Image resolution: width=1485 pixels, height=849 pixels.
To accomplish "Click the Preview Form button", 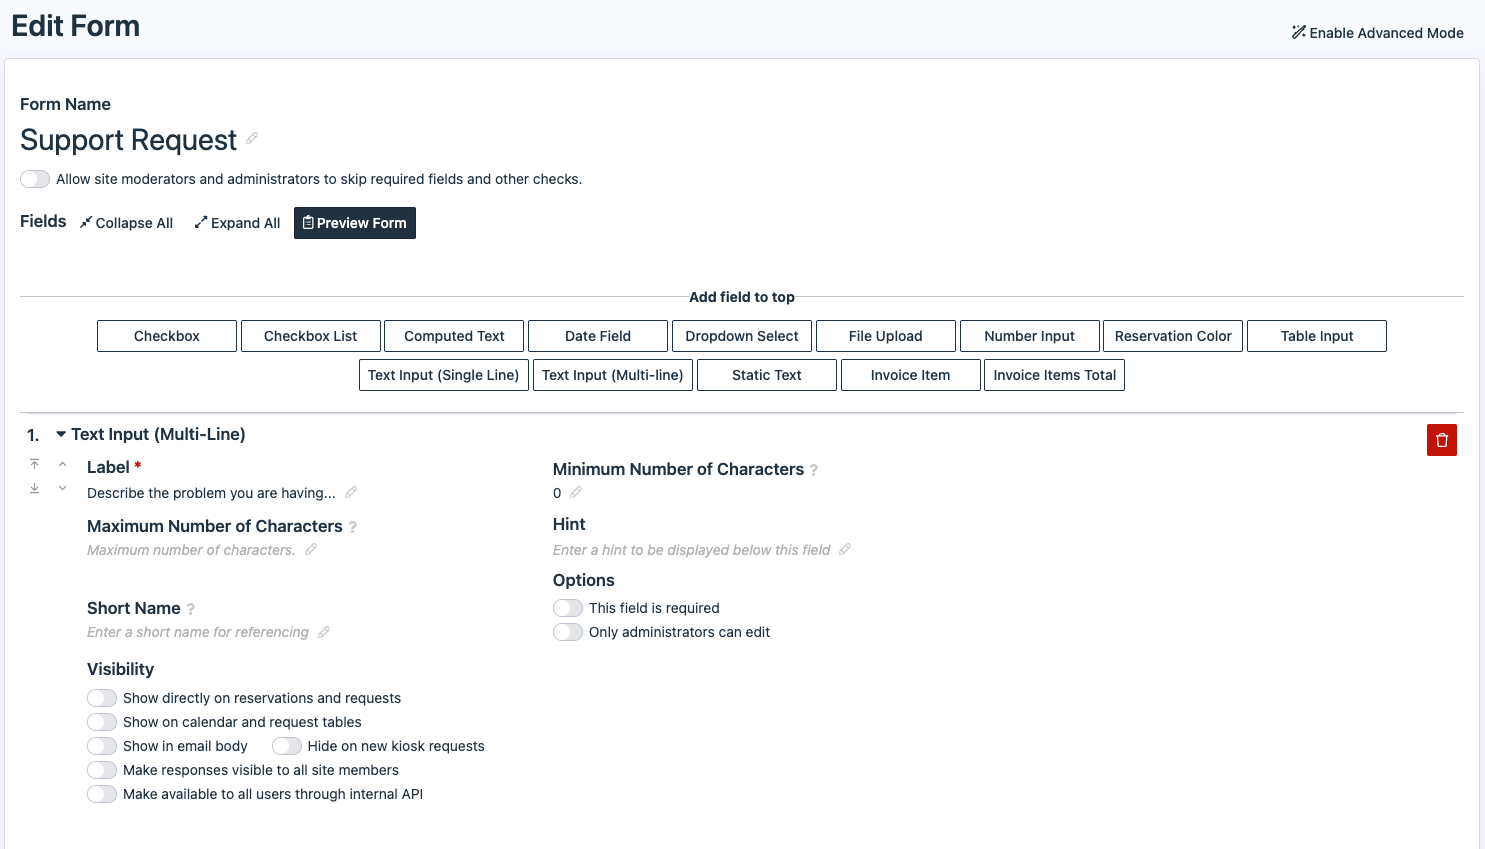I will (x=355, y=223).
